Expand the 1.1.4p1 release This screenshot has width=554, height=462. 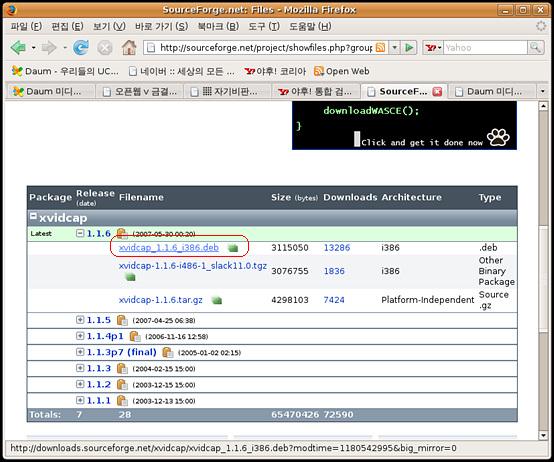pyautogui.click(x=80, y=336)
